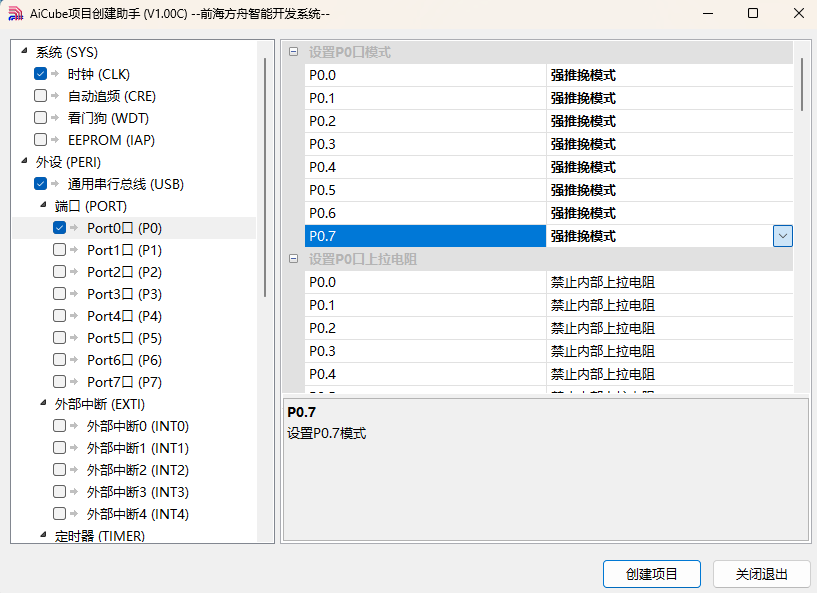Image resolution: width=817 pixels, height=593 pixels.
Task: Enable the 看门狗 (WDT) checkbox
Action: point(40,118)
